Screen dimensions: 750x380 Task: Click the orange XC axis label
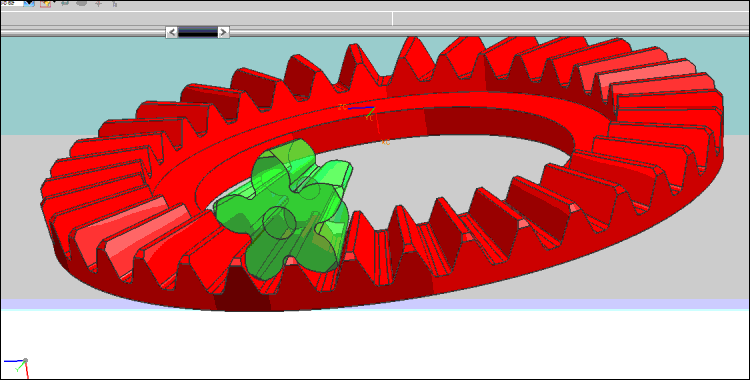click(x=386, y=142)
